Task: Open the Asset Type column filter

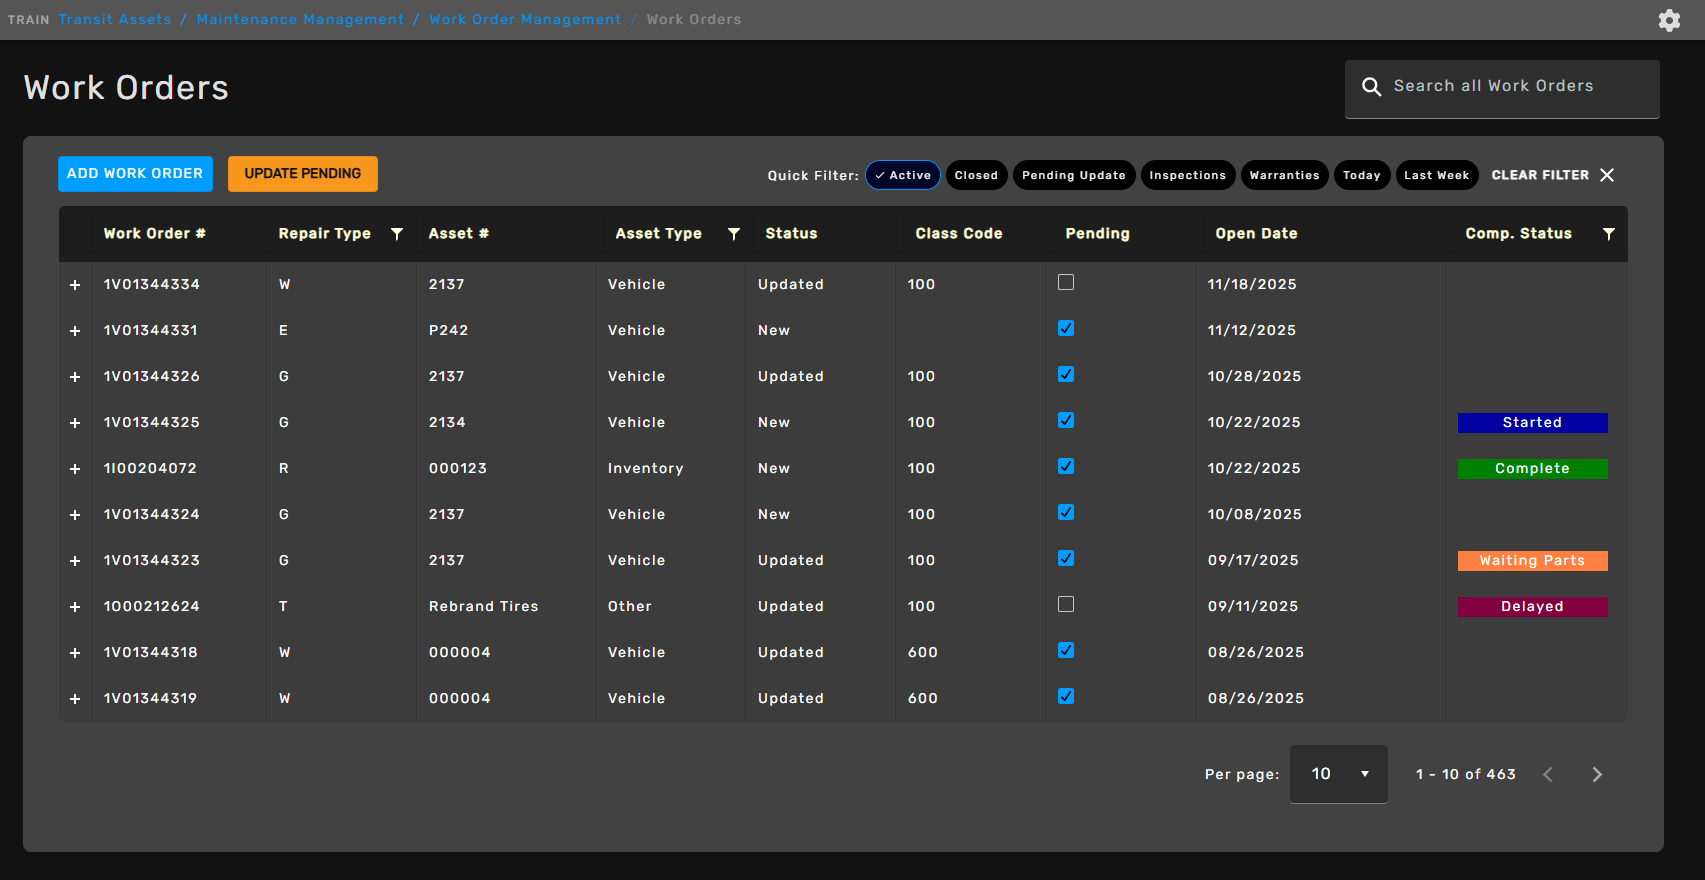Action: coord(734,234)
